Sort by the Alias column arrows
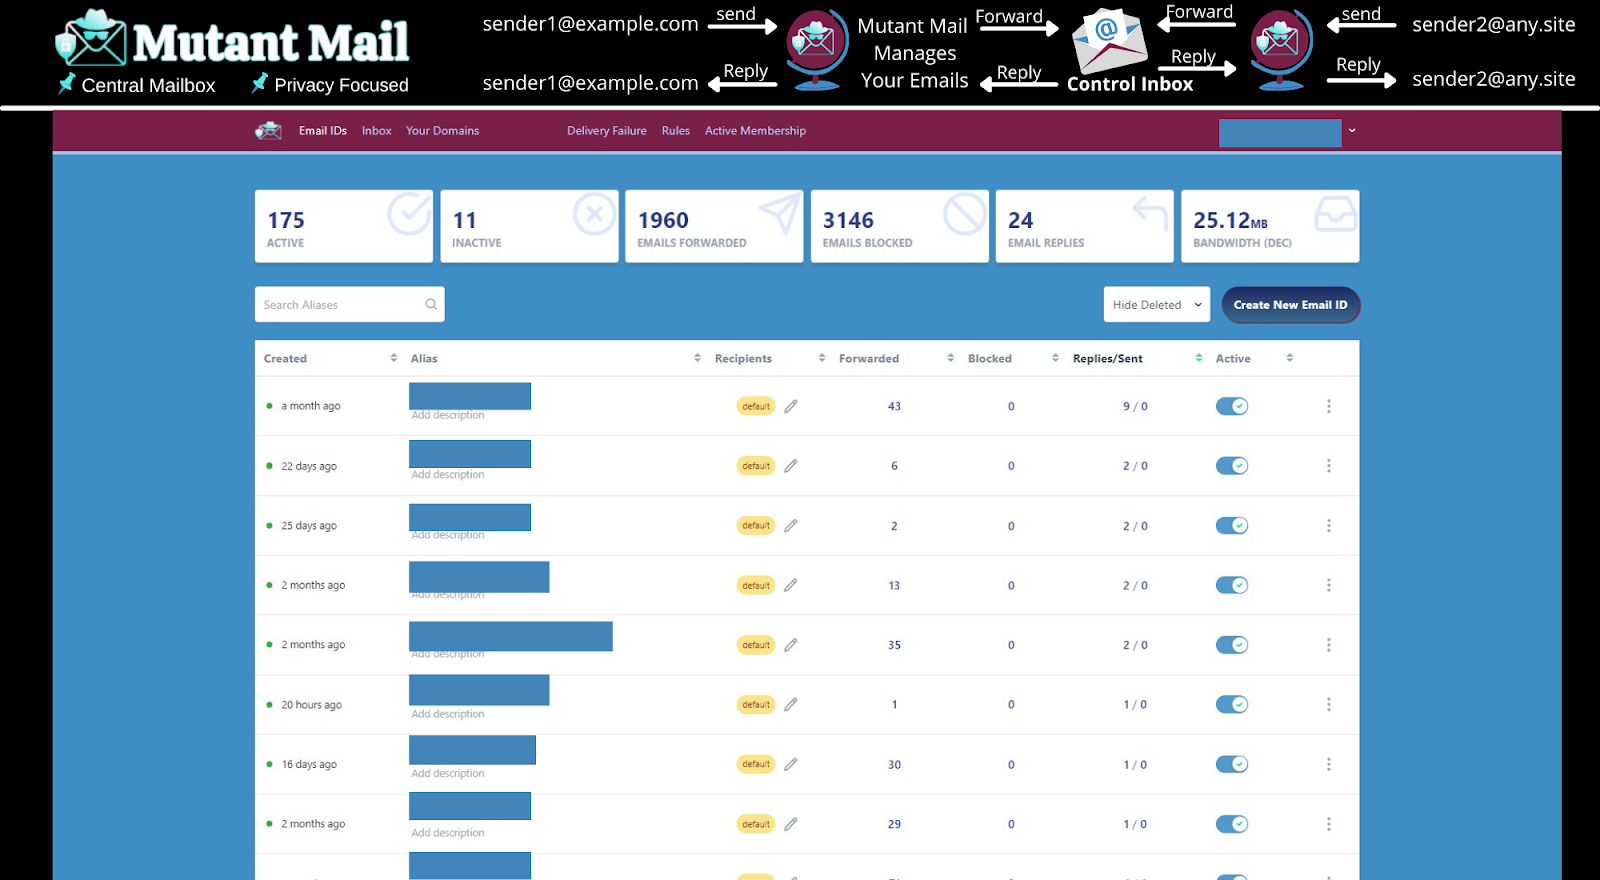This screenshot has width=1600, height=880. click(697, 358)
